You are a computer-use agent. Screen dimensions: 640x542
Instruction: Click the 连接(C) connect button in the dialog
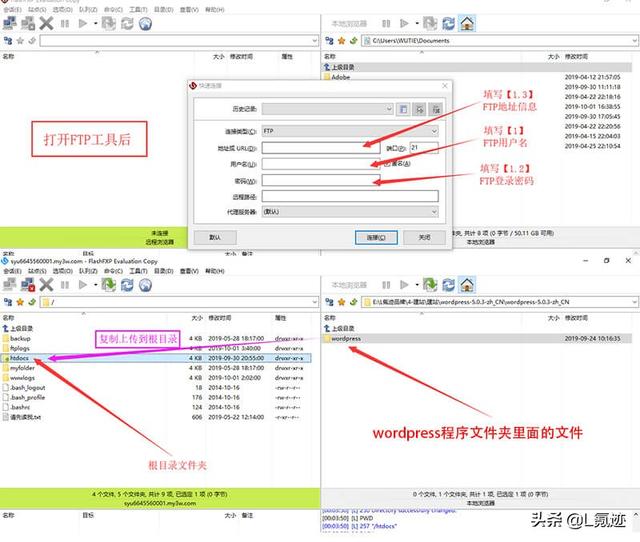[x=376, y=237]
